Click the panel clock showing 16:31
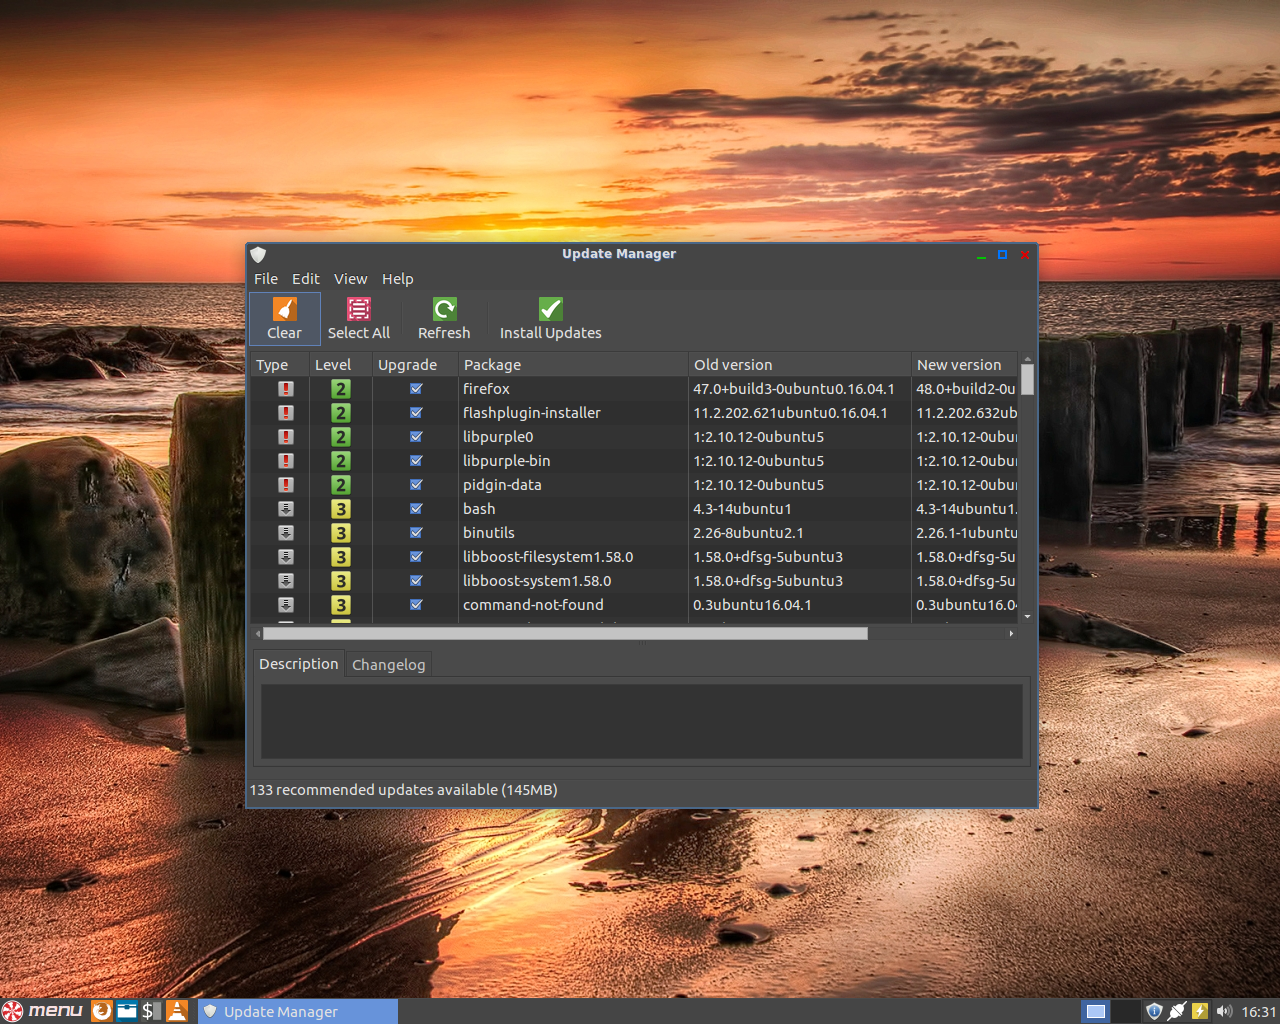 tap(1258, 1012)
